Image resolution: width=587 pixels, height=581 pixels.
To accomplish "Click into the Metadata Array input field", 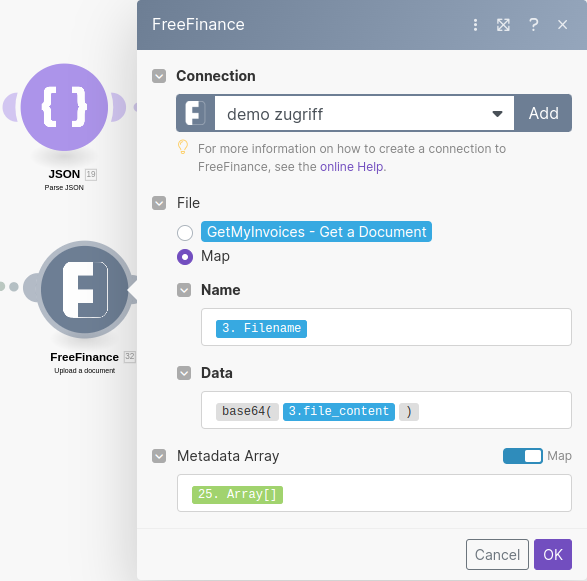I will [x=374, y=493].
